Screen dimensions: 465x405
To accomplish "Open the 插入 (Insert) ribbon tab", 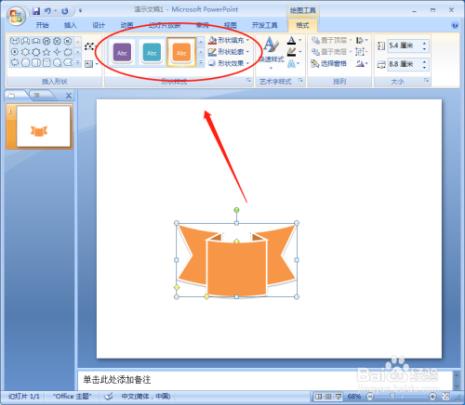I will 70,25.
